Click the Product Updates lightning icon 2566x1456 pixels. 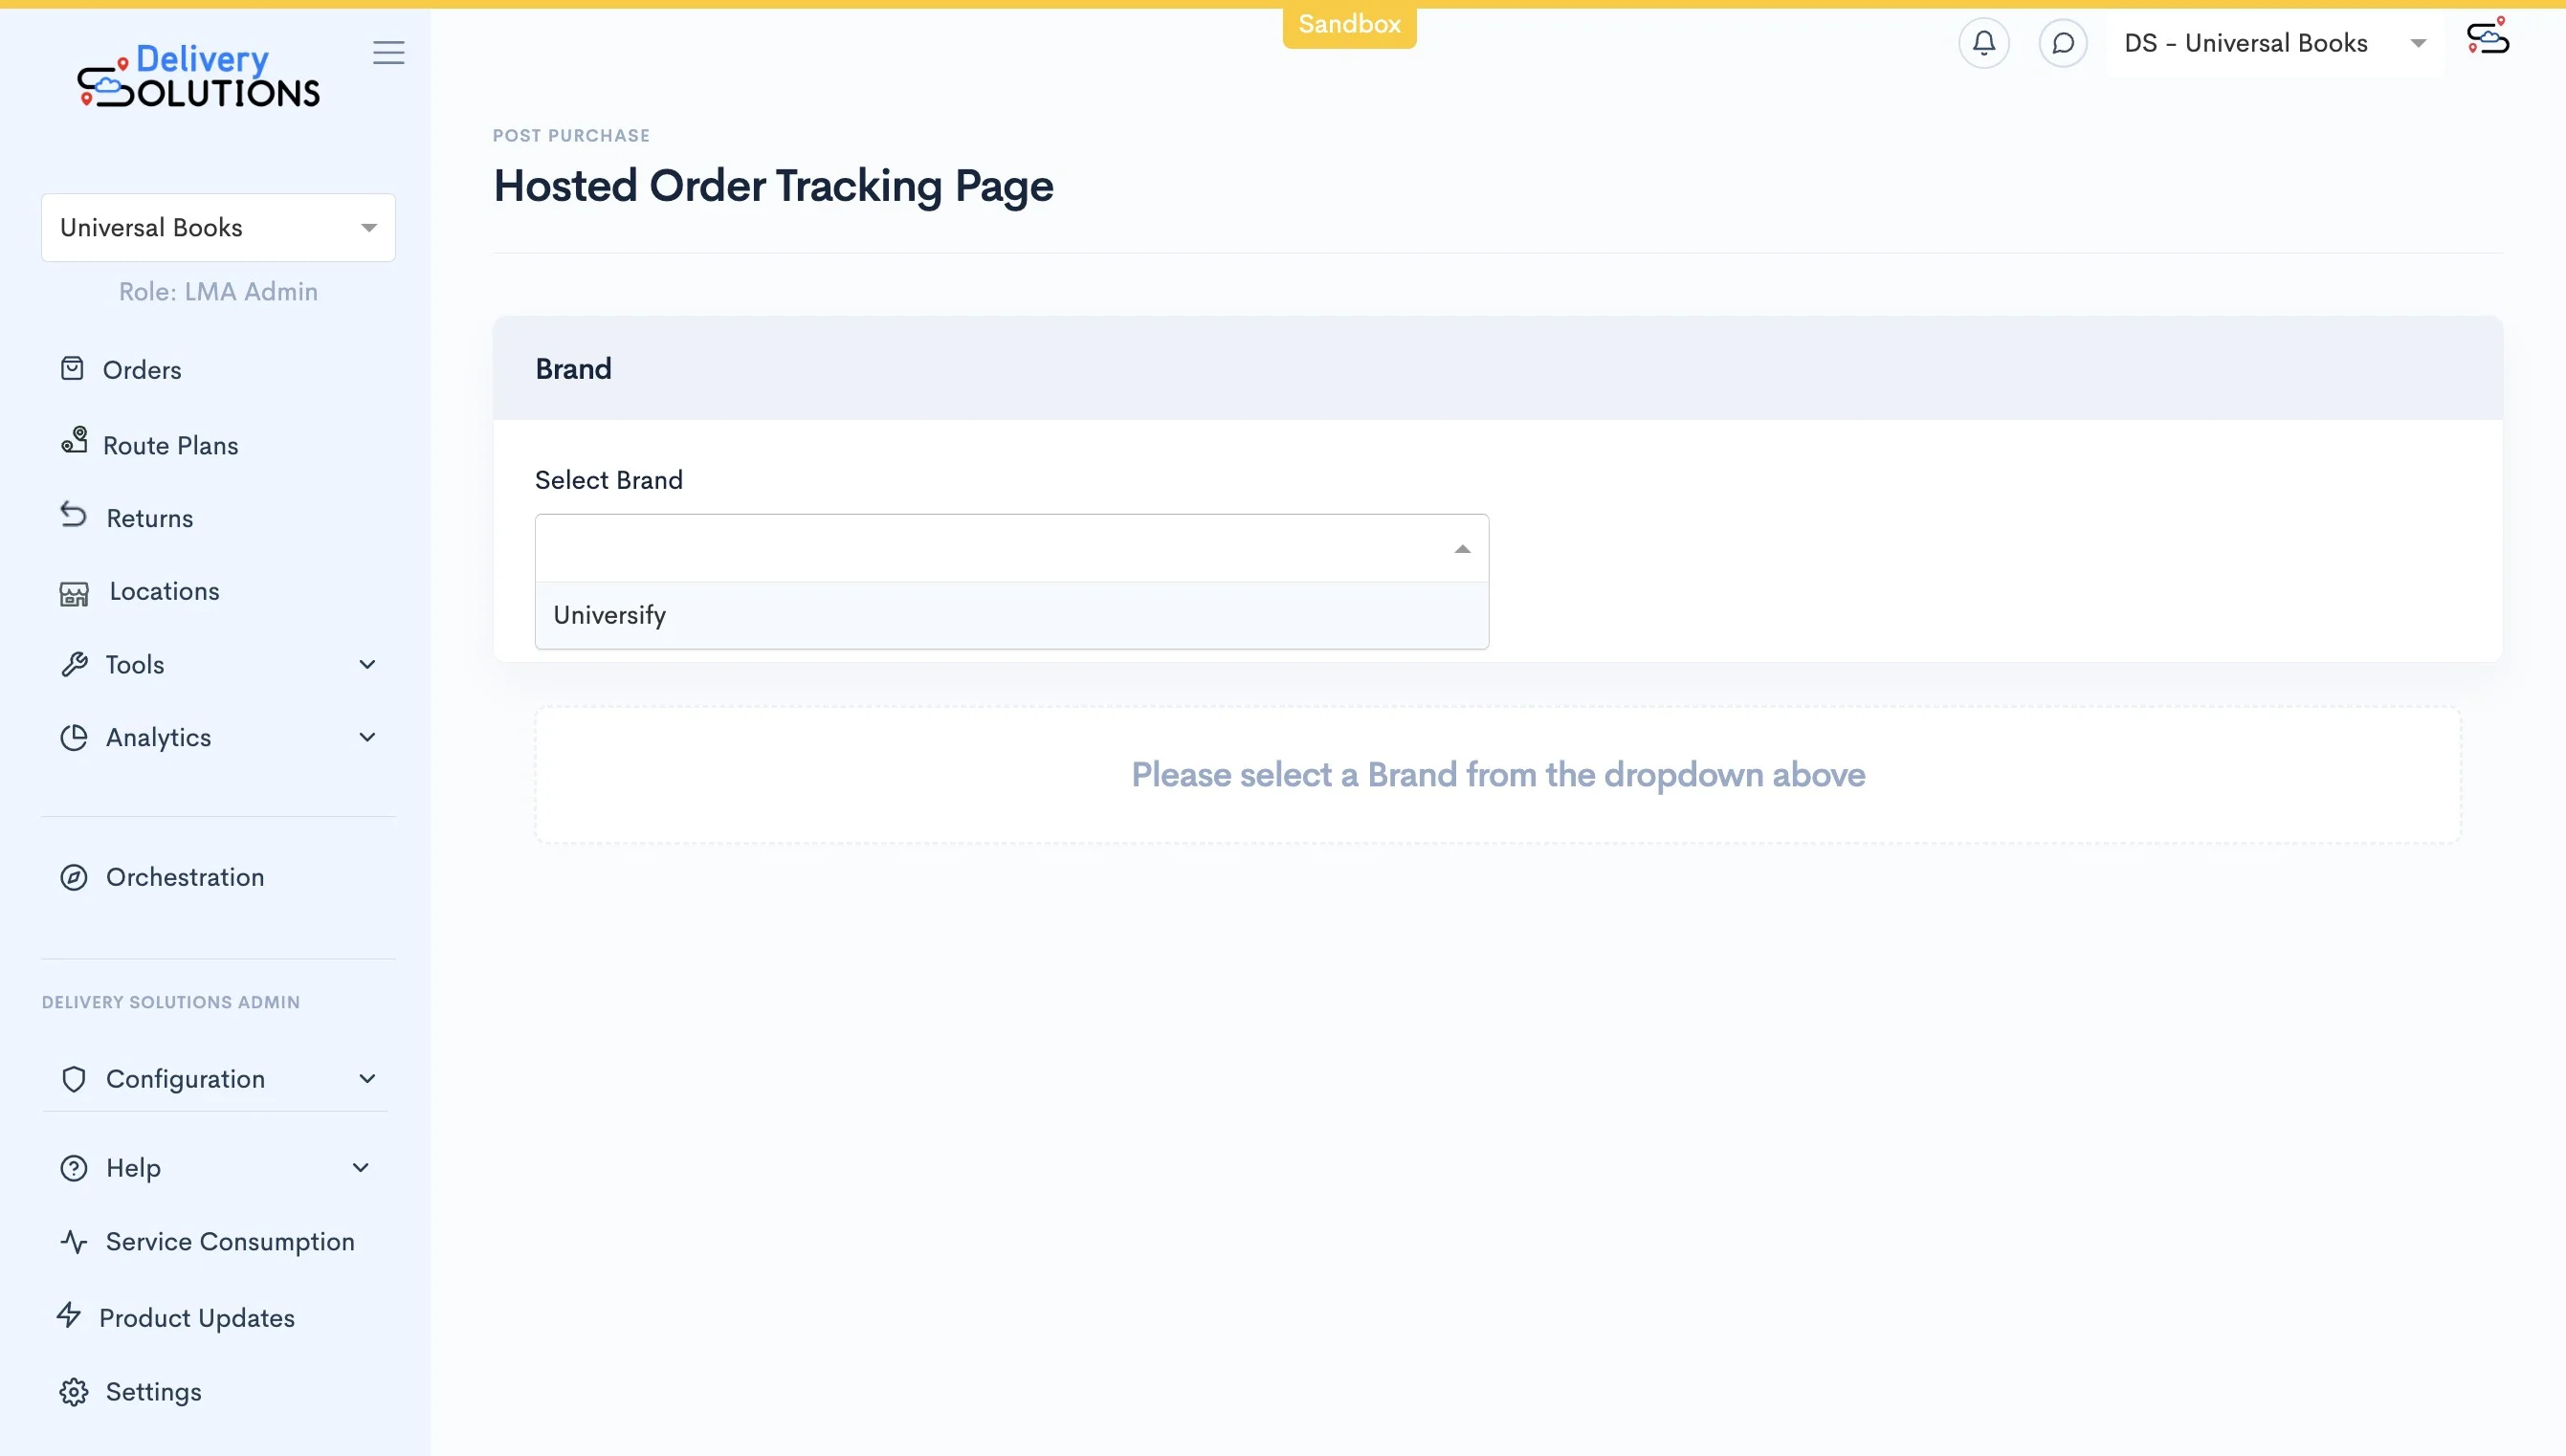69,1315
